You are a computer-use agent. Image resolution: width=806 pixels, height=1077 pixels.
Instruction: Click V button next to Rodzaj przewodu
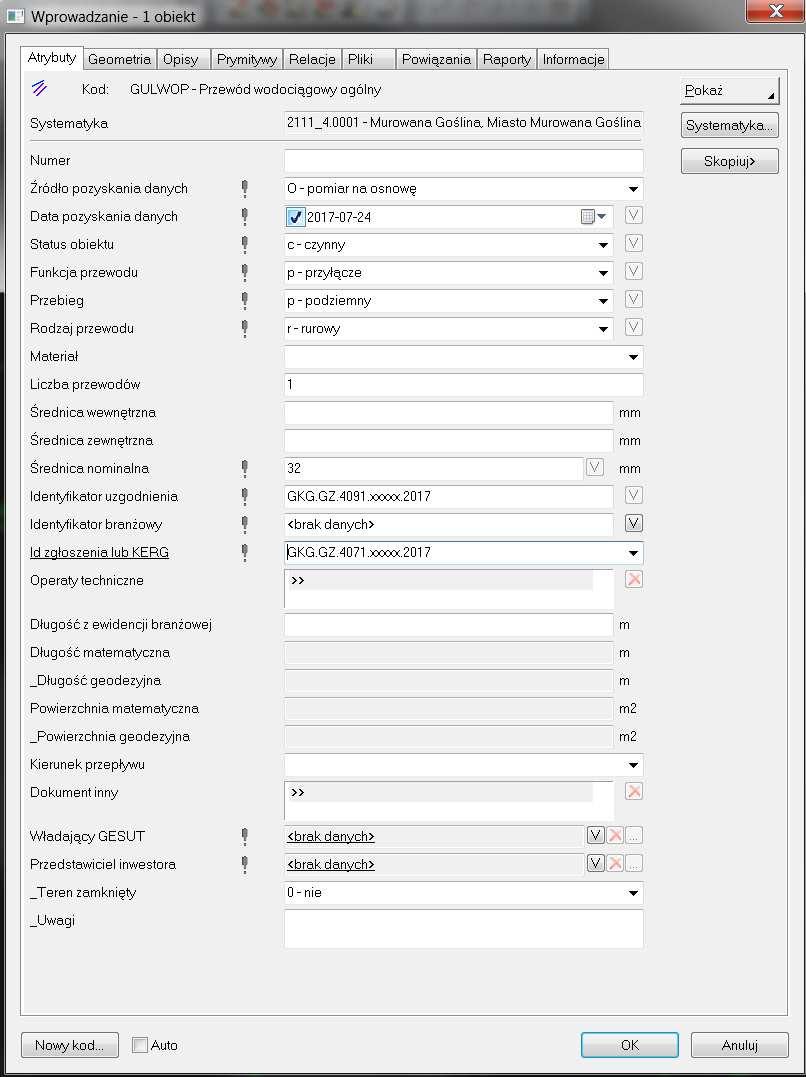(634, 327)
